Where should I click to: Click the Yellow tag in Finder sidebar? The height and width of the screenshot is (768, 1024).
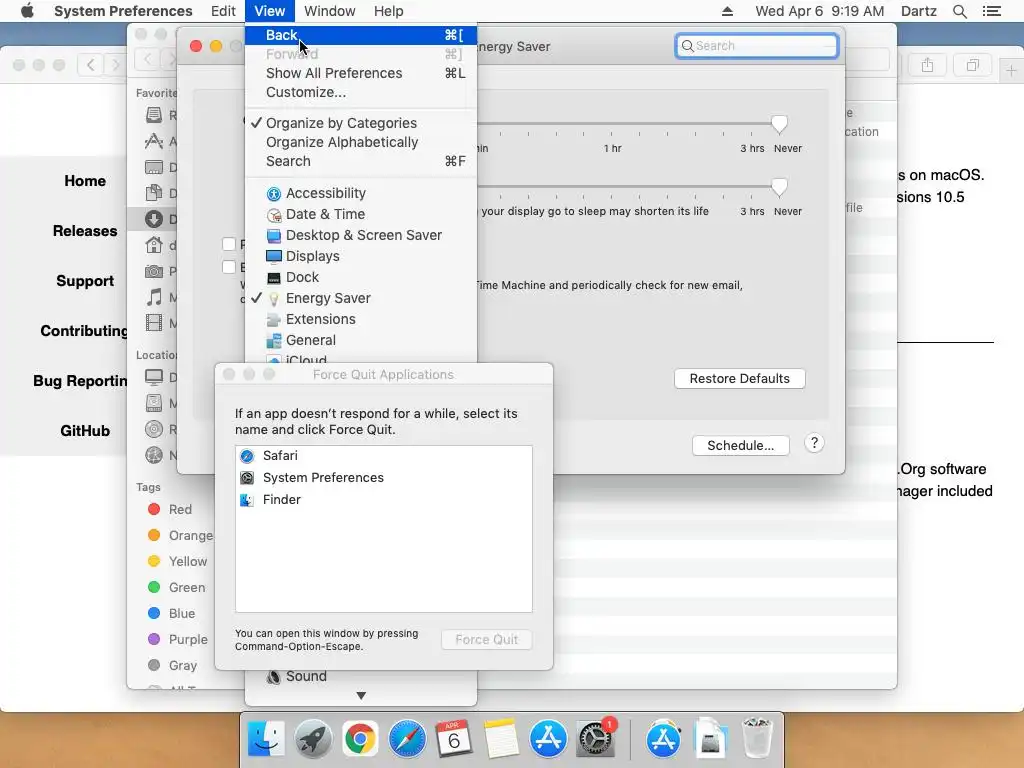[178, 562]
